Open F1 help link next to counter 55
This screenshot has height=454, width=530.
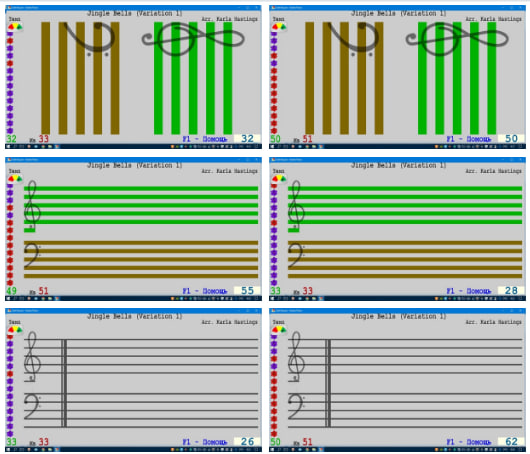coord(205,291)
